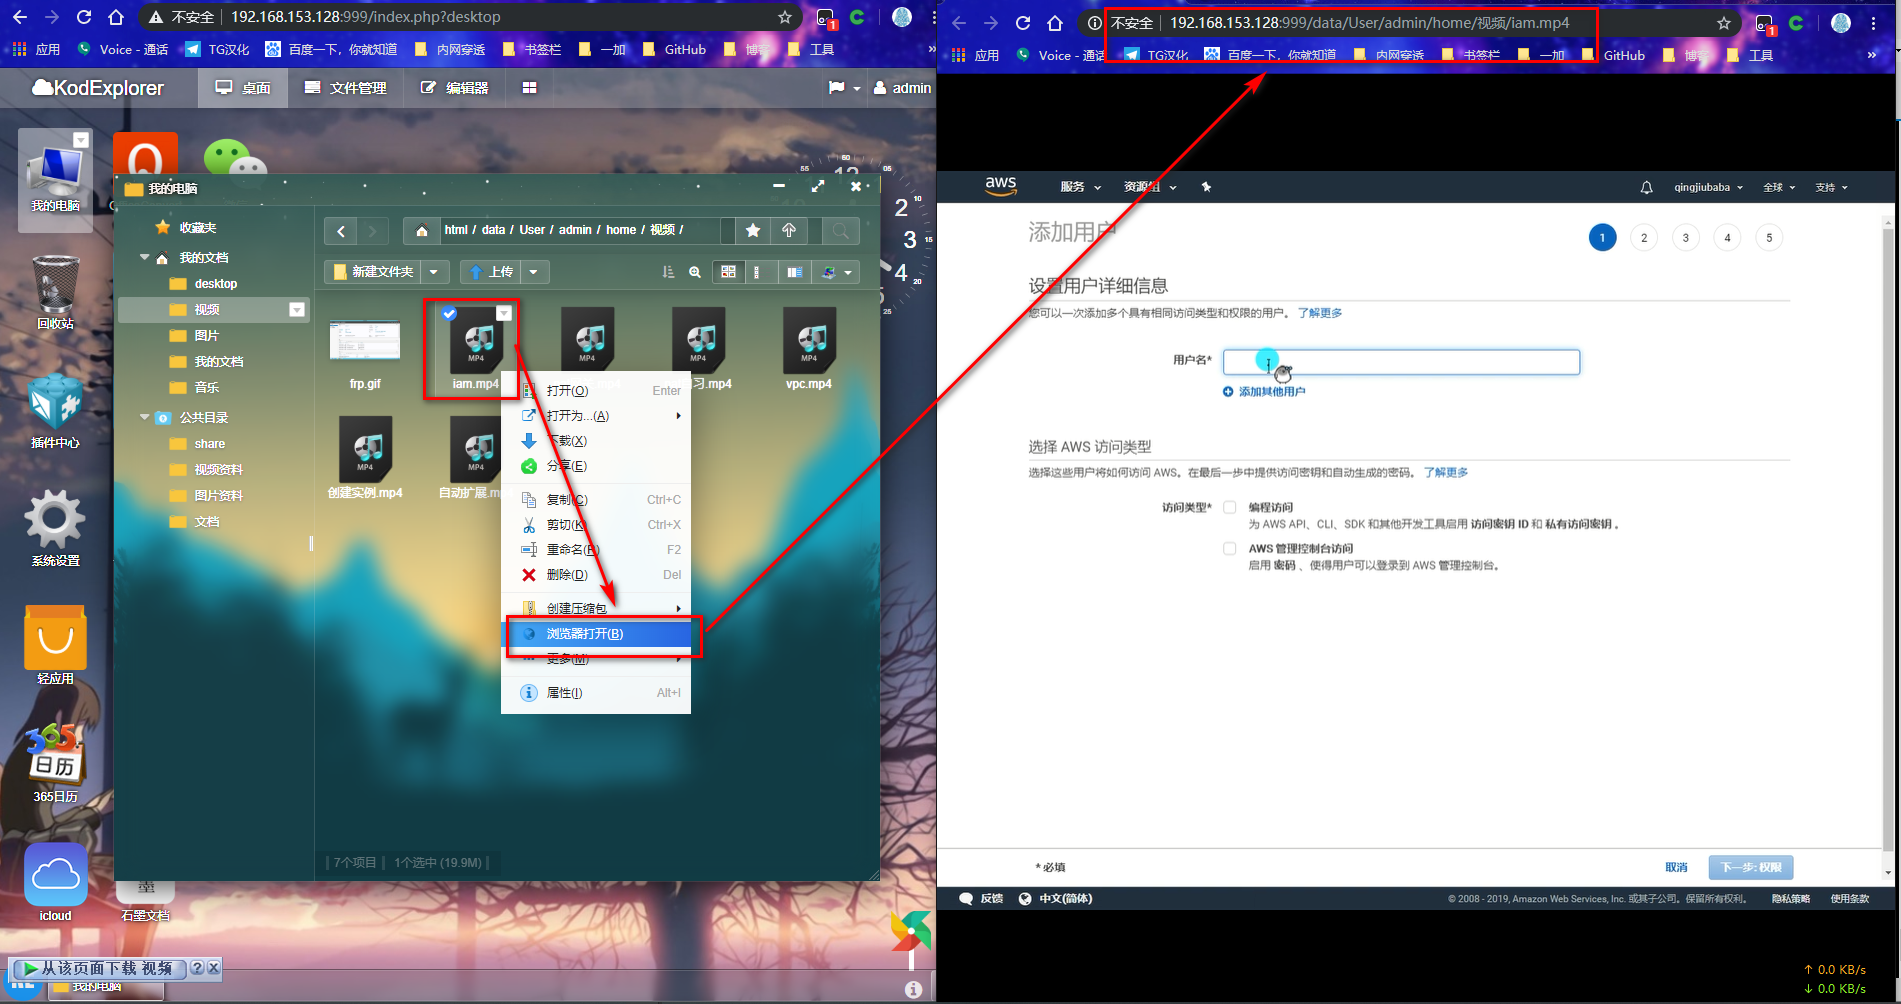Image resolution: width=1901 pixels, height=1004 pixels.
Task: Click the home icon in path bar
Action: click(x=422, y=231)
